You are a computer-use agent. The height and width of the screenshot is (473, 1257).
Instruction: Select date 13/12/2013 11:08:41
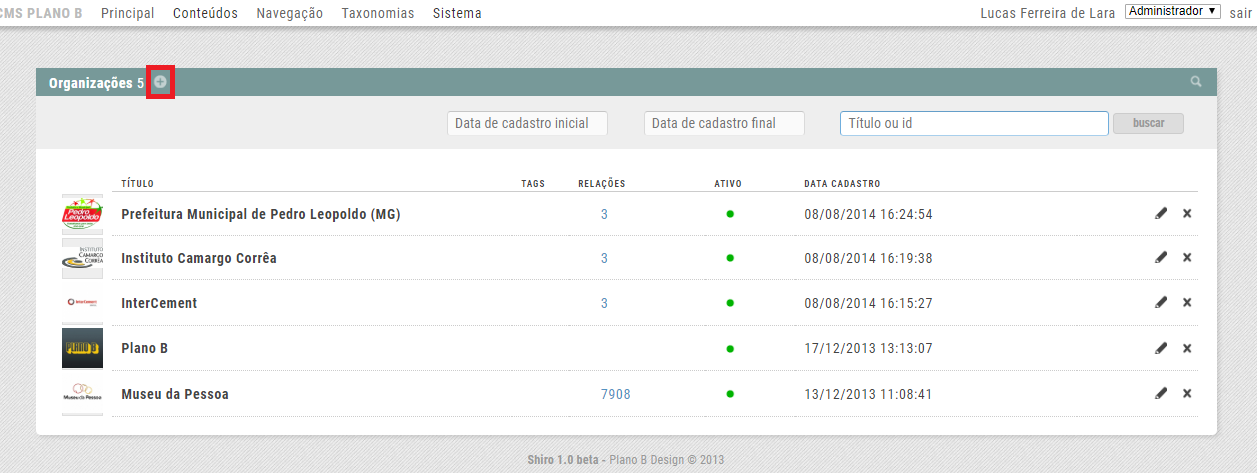click(x=868, y=394)
